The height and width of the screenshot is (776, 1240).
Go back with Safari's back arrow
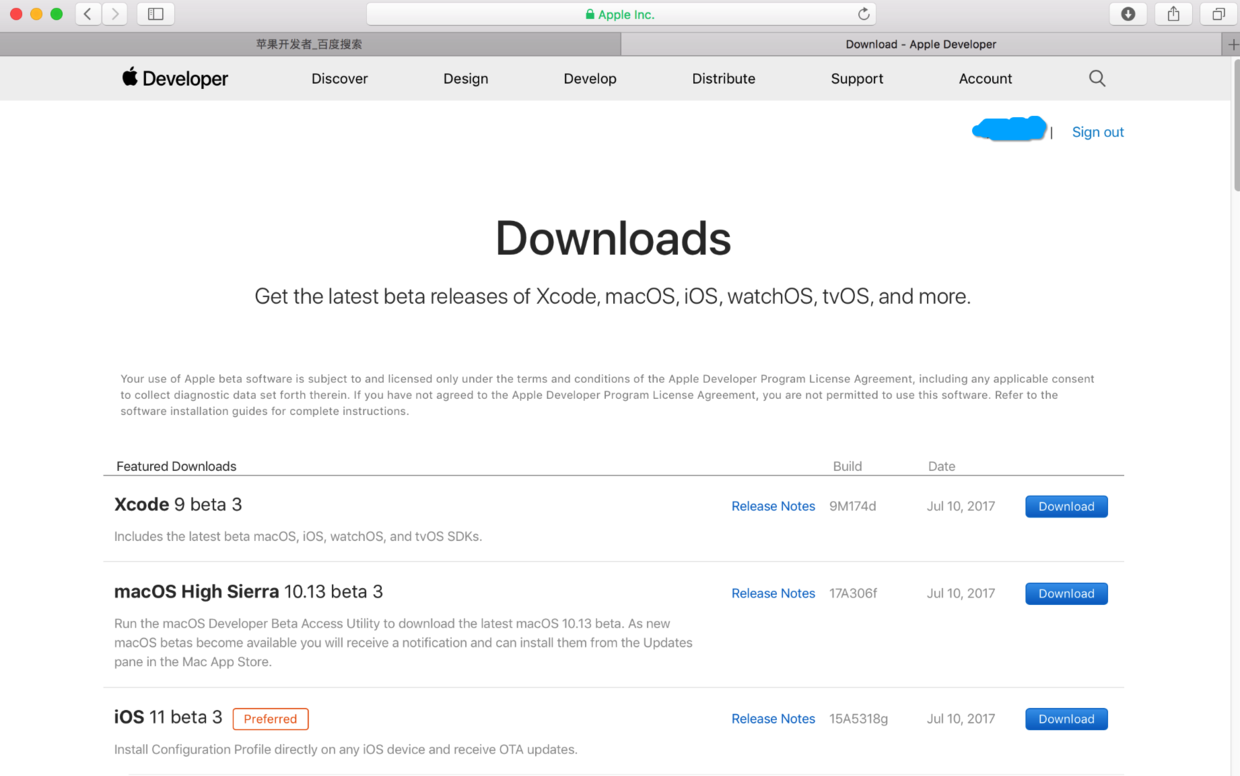(88, 14)
